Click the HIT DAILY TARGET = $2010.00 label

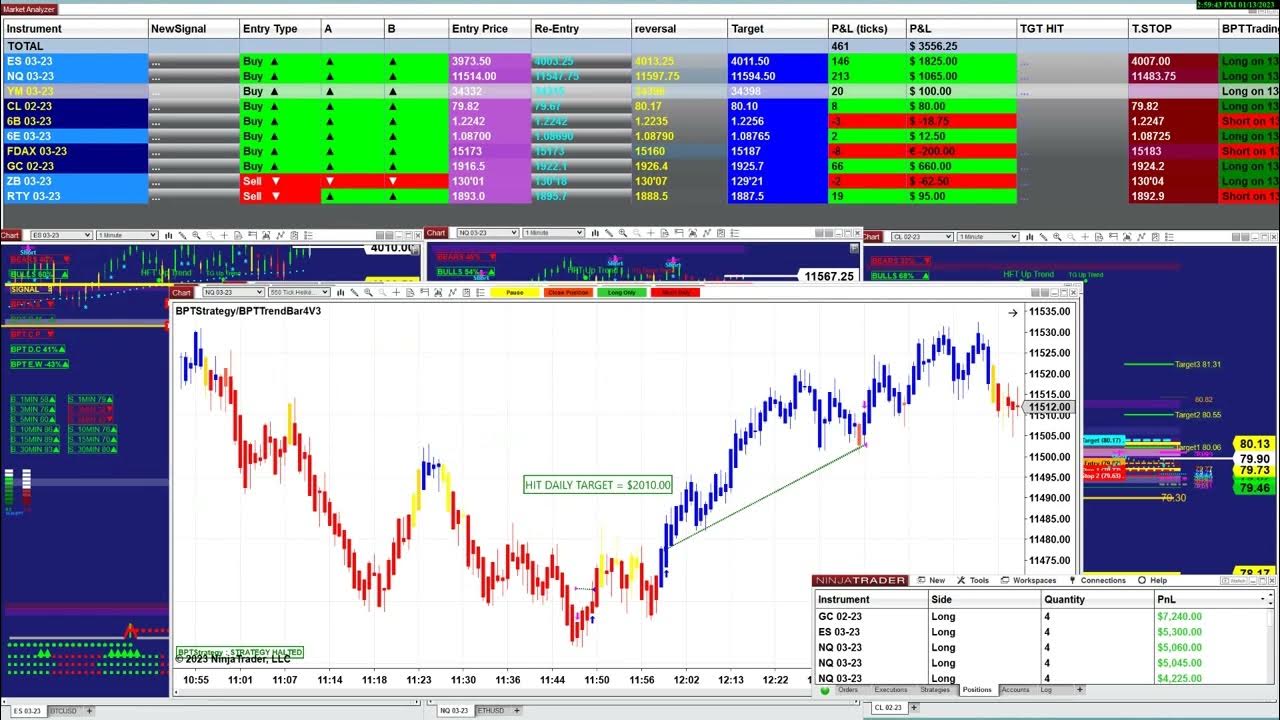click(598, 485)
